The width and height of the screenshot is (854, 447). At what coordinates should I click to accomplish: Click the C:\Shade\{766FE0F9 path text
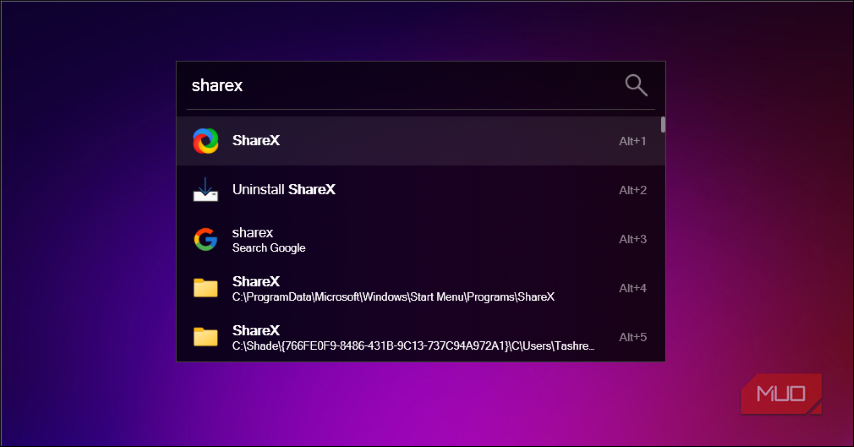(413, 346)
